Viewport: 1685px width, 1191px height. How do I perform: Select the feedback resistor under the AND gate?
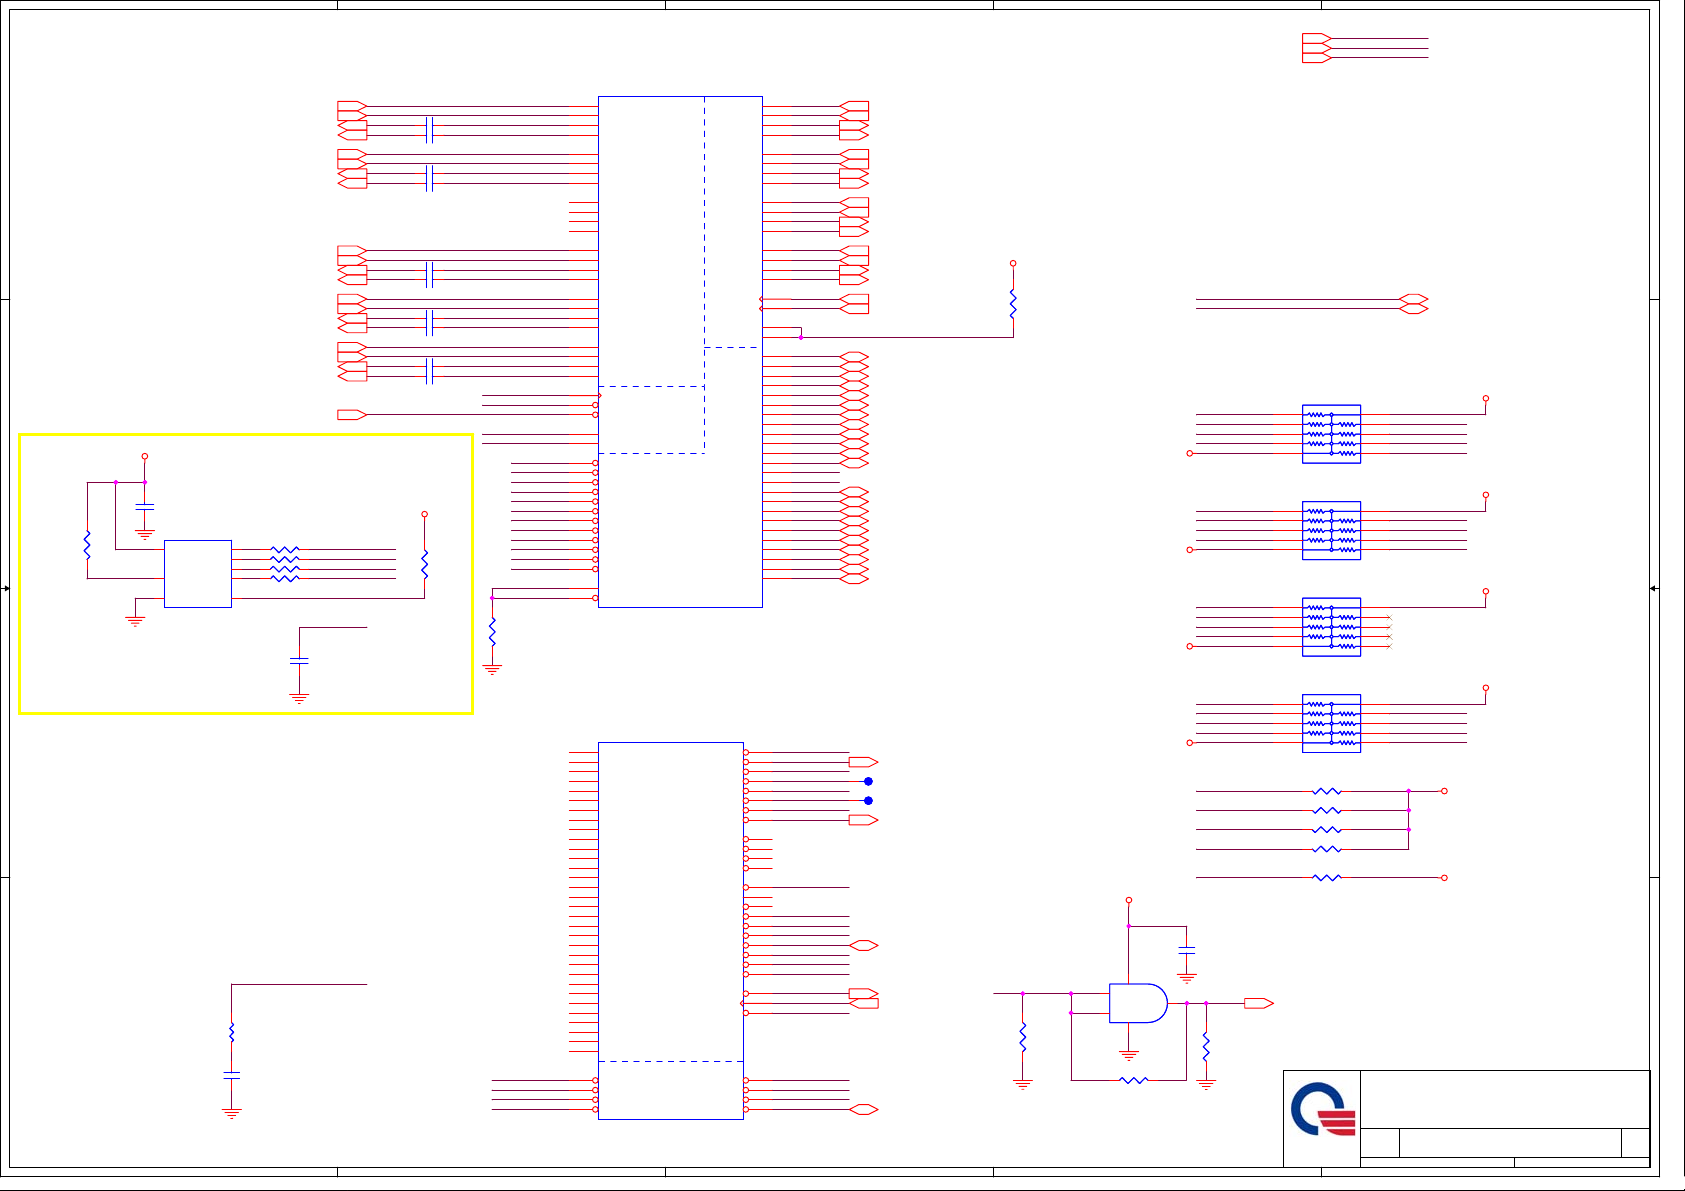point(1133,1080)
